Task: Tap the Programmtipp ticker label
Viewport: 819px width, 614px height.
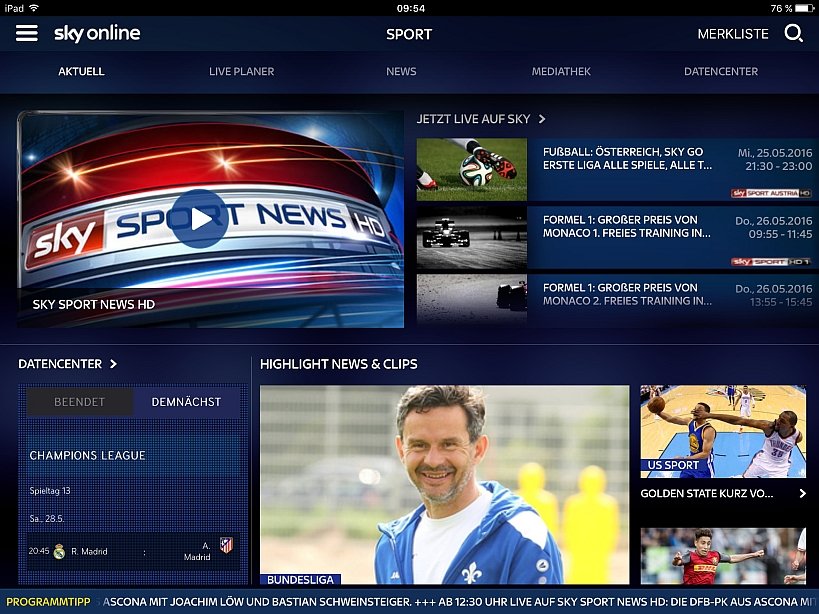Action: [x=48, y=602]
